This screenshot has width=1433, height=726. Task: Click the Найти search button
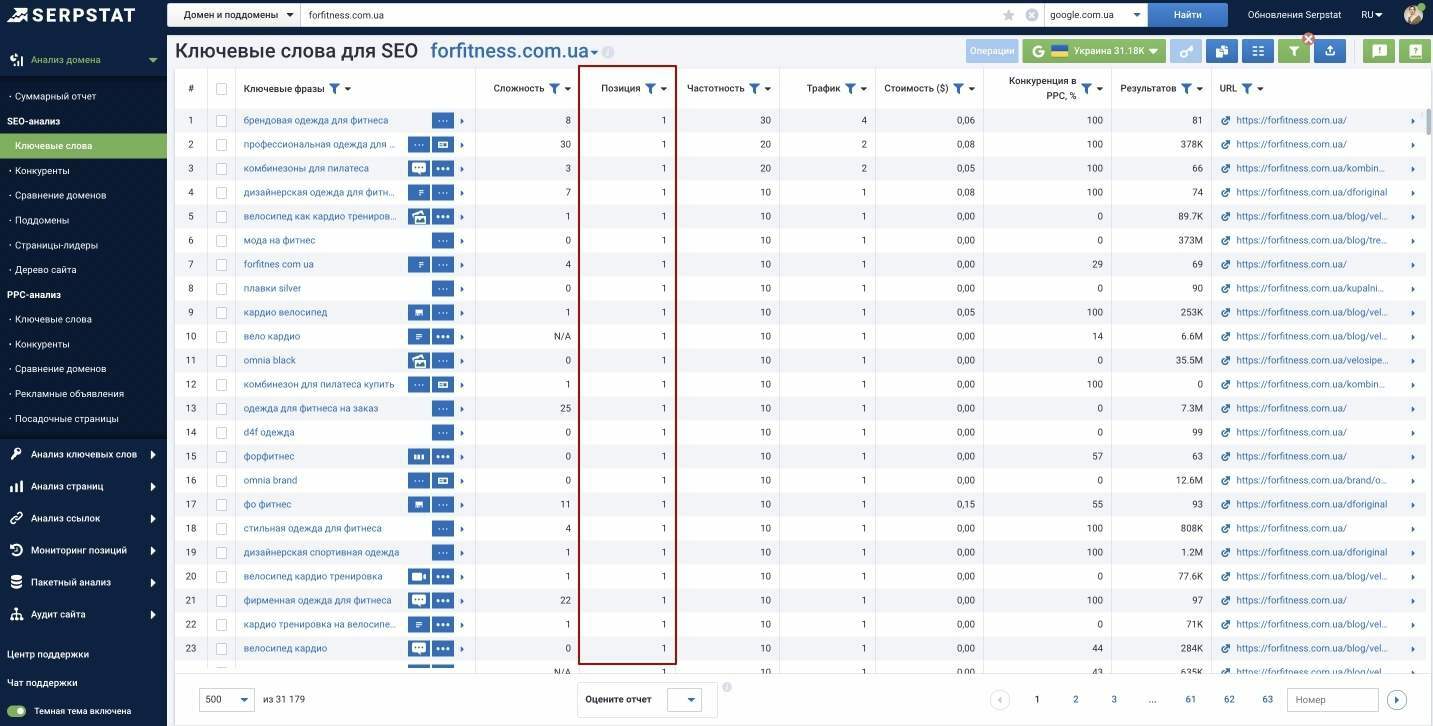pos(1188,15)
